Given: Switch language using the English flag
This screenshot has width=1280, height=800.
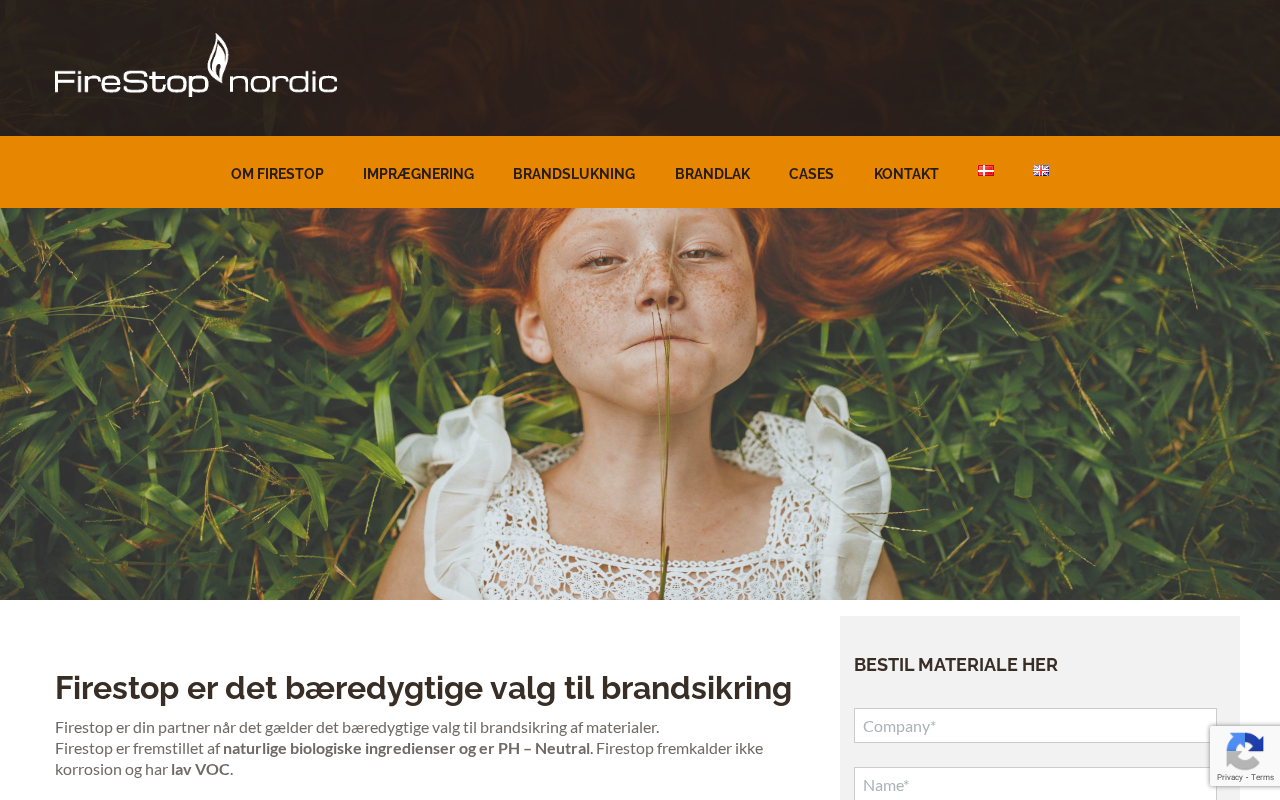Looking at the screenshot, I should pos(1041,171).
